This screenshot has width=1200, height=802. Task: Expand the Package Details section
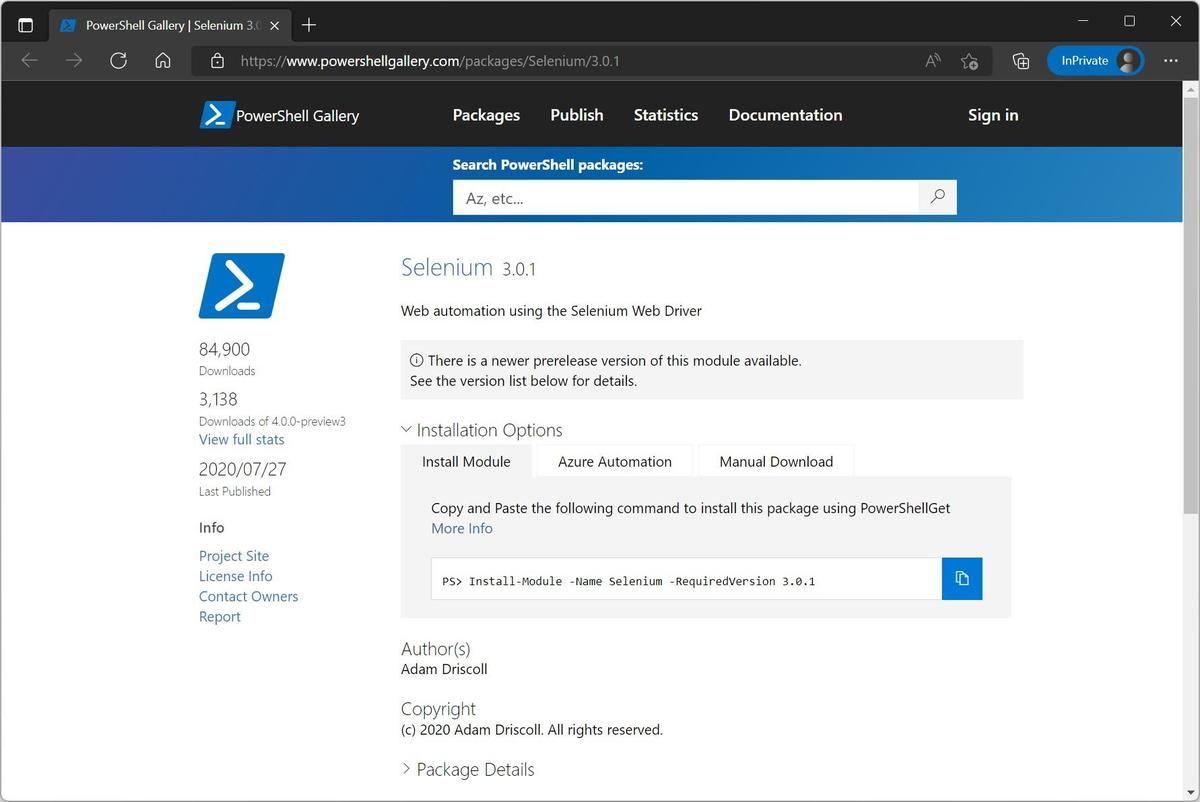[468, 769]
